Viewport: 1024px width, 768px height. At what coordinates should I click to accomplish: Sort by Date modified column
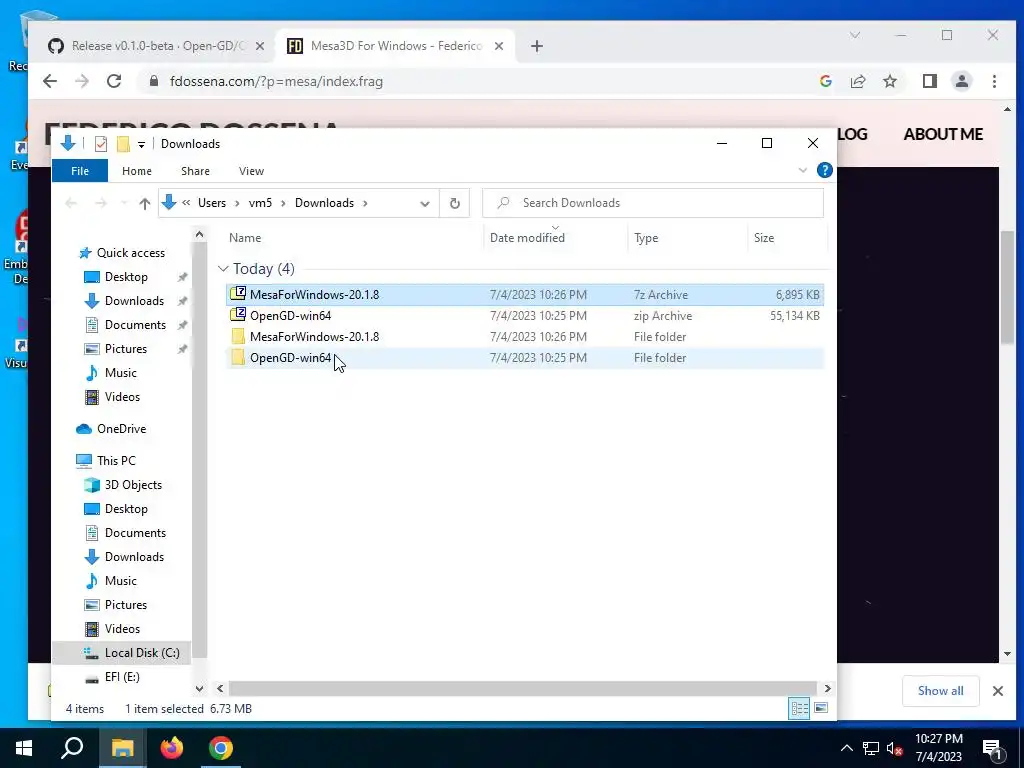click(x=527, y=238)
